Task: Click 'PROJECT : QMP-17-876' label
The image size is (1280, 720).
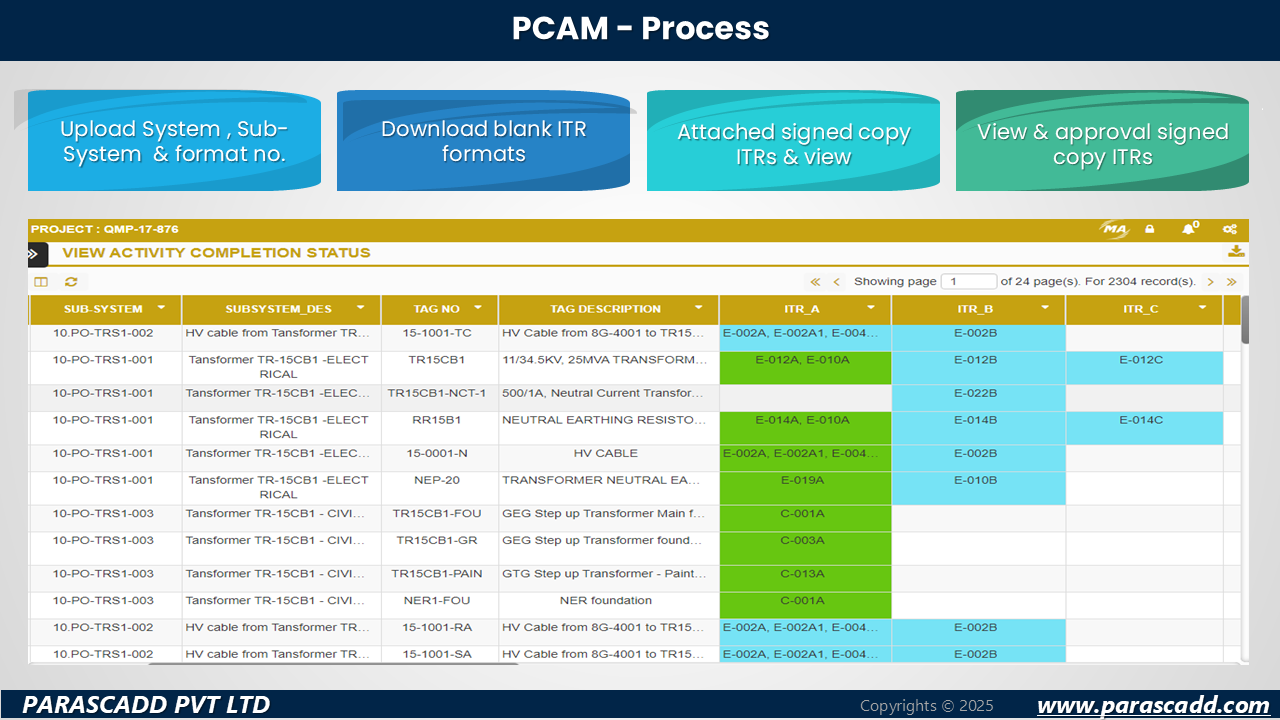Action: pos(105,229)
